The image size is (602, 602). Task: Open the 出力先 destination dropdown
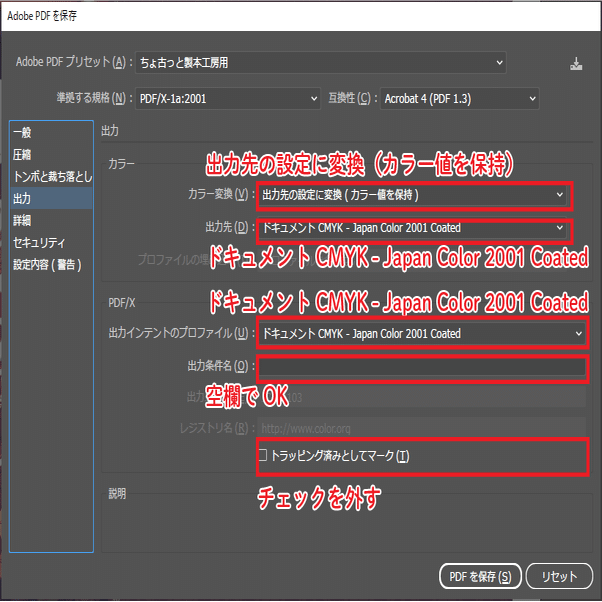pos(412,228)
